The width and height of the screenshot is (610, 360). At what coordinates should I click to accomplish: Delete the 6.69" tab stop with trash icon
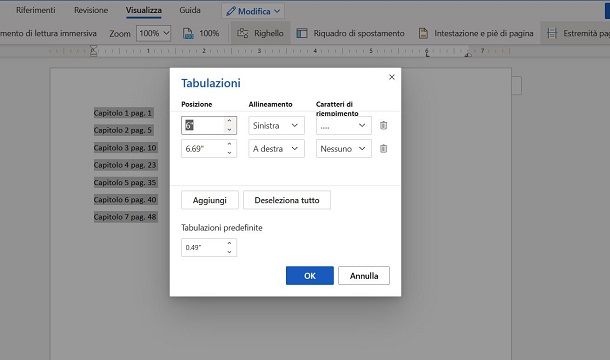coord(383,149)
